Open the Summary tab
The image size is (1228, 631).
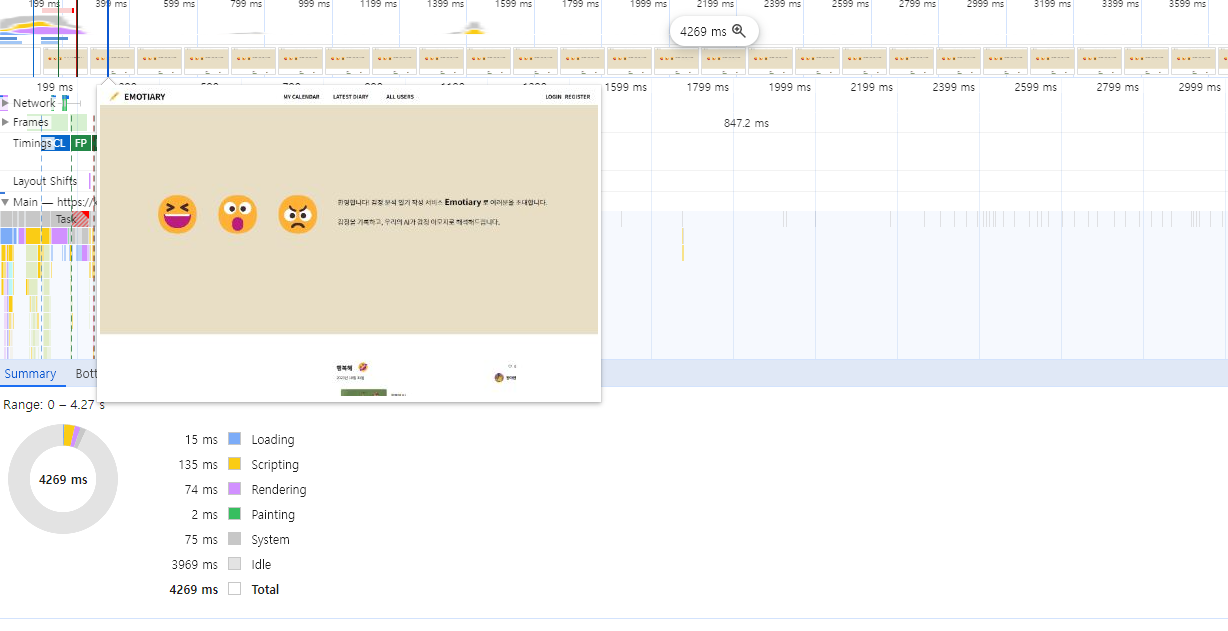[30, 374]
